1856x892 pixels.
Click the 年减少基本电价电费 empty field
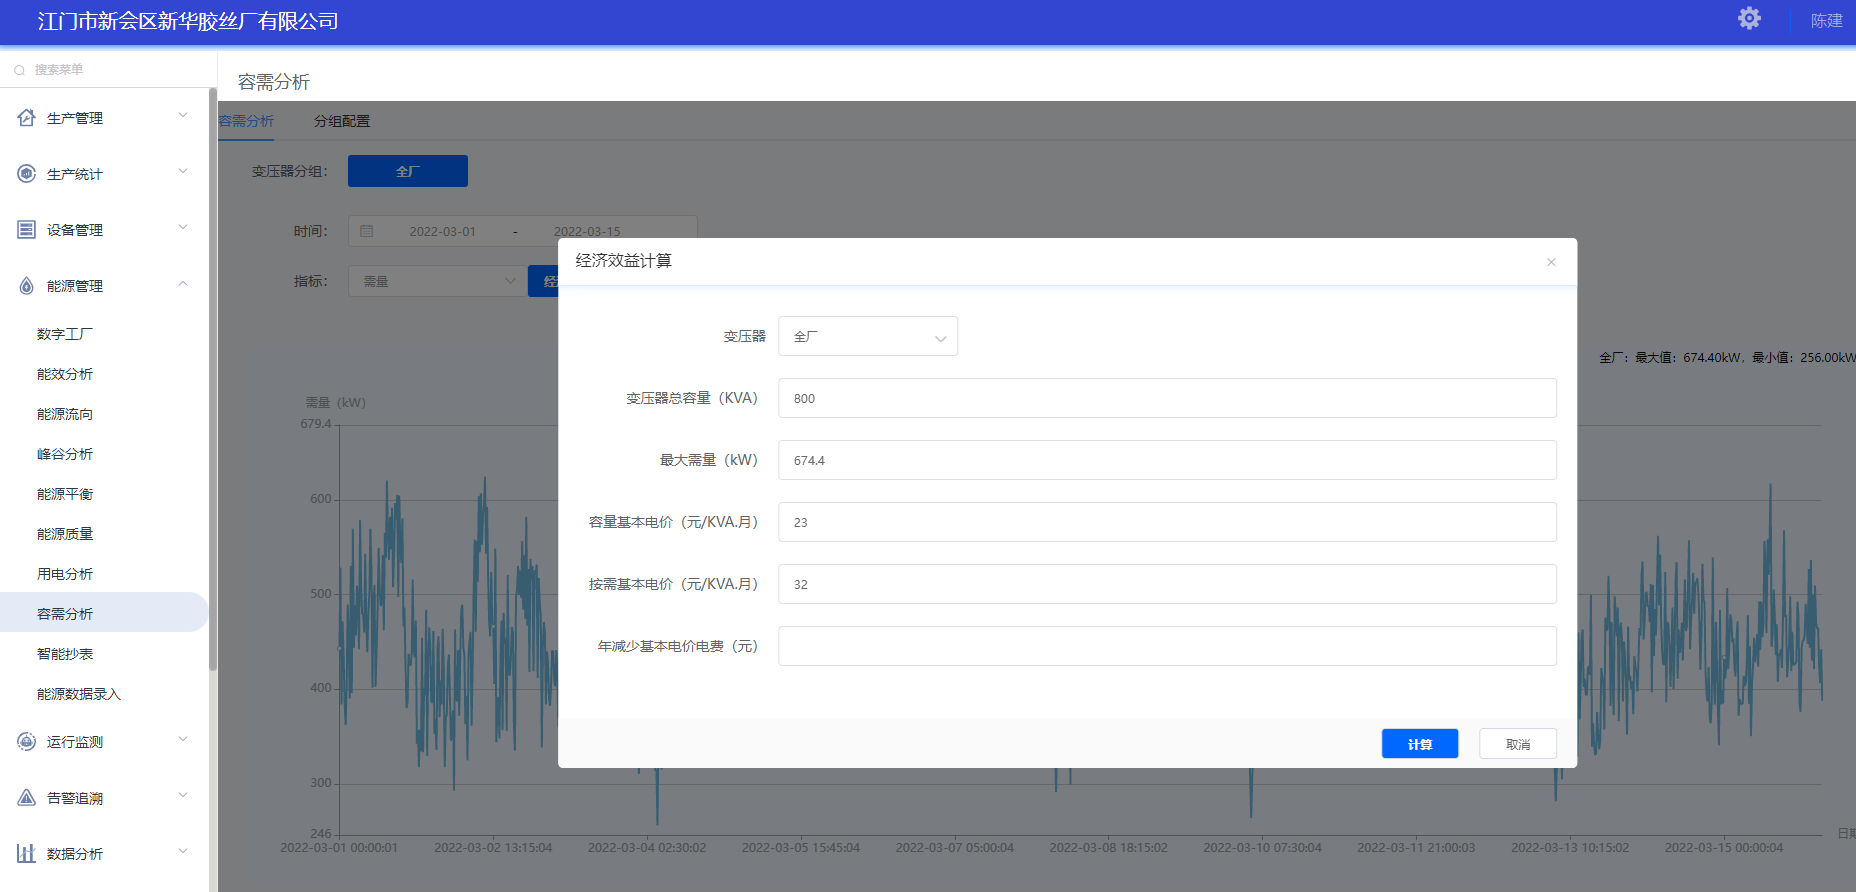pyautogui.click(x=1166, y=646)
